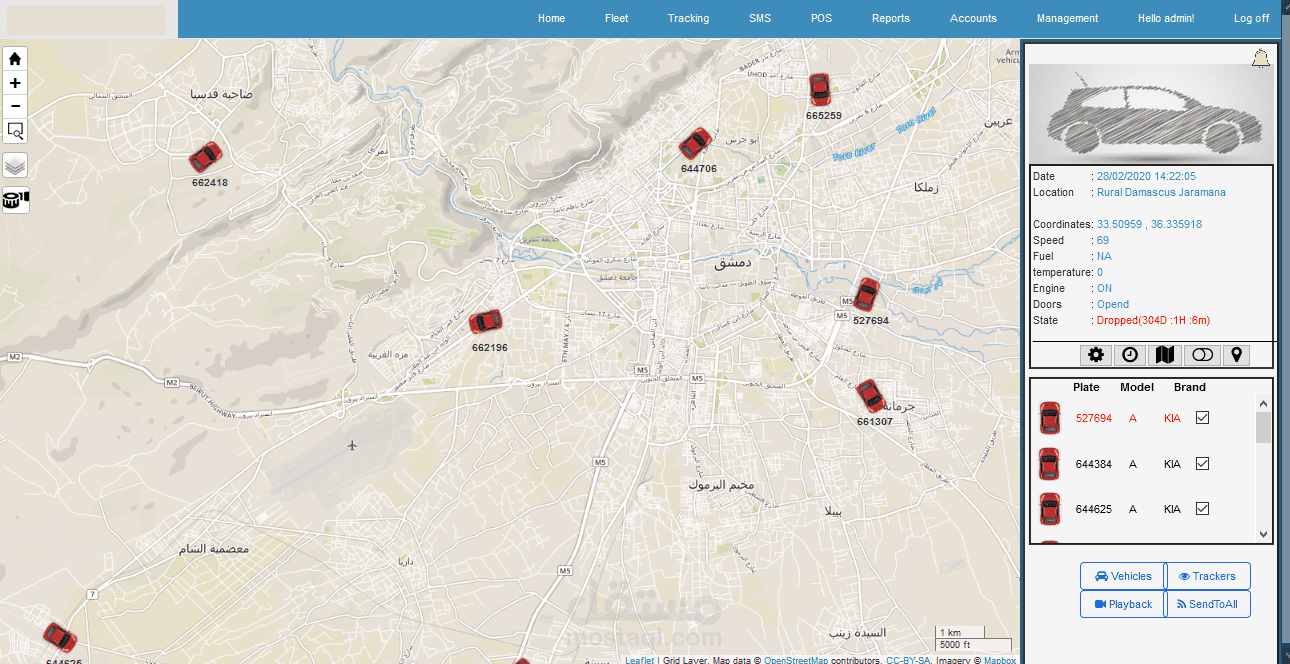Select car marker 644706 on map
This screenshot has width=1290, height=664.
tap(695, 144)
